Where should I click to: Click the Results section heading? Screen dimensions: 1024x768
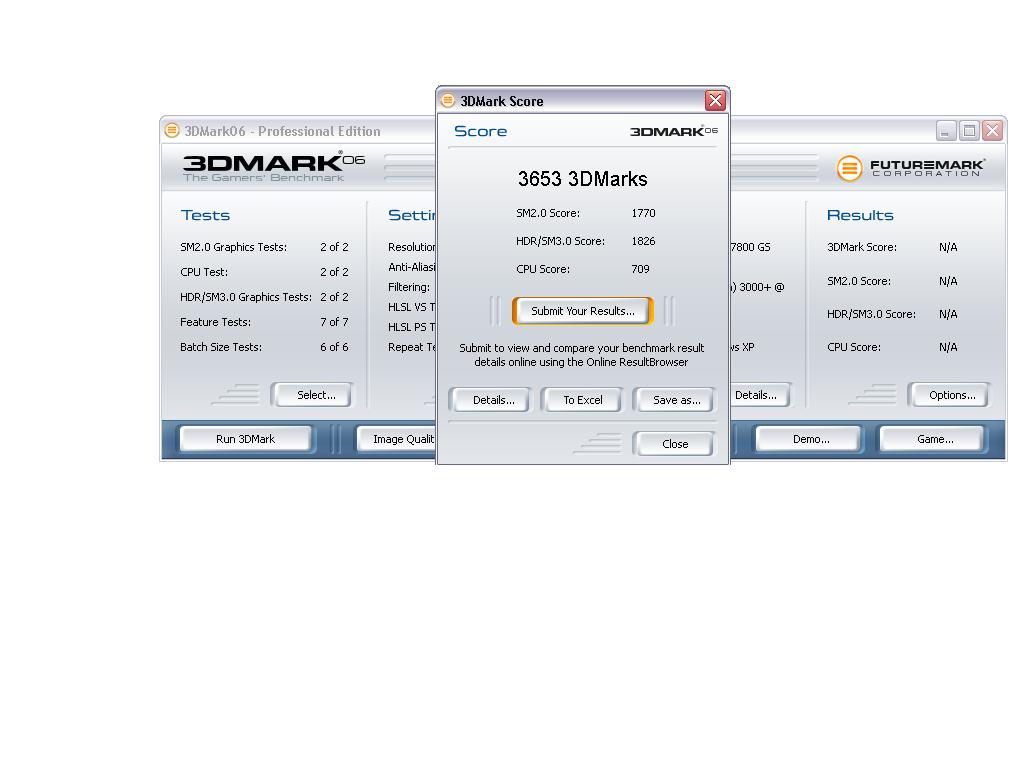(x=860, y=215)
